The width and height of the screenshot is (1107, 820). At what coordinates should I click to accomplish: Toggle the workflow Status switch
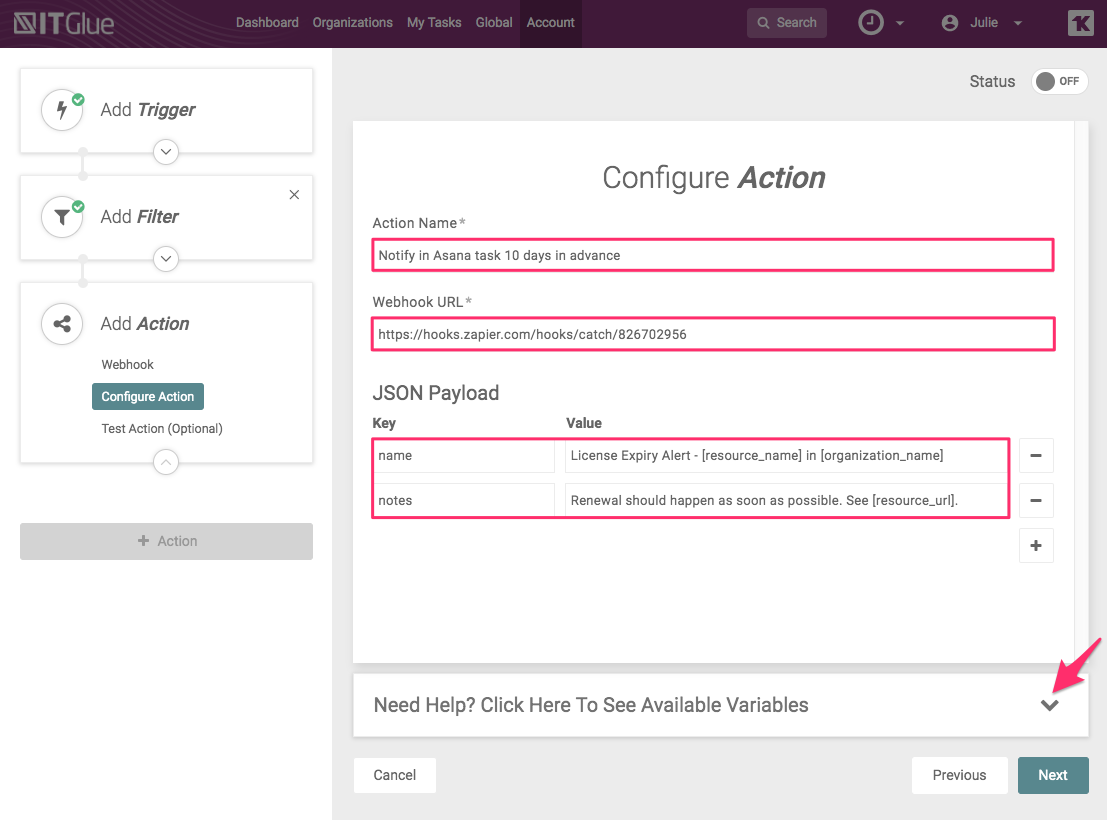(x=1058, y=82)
